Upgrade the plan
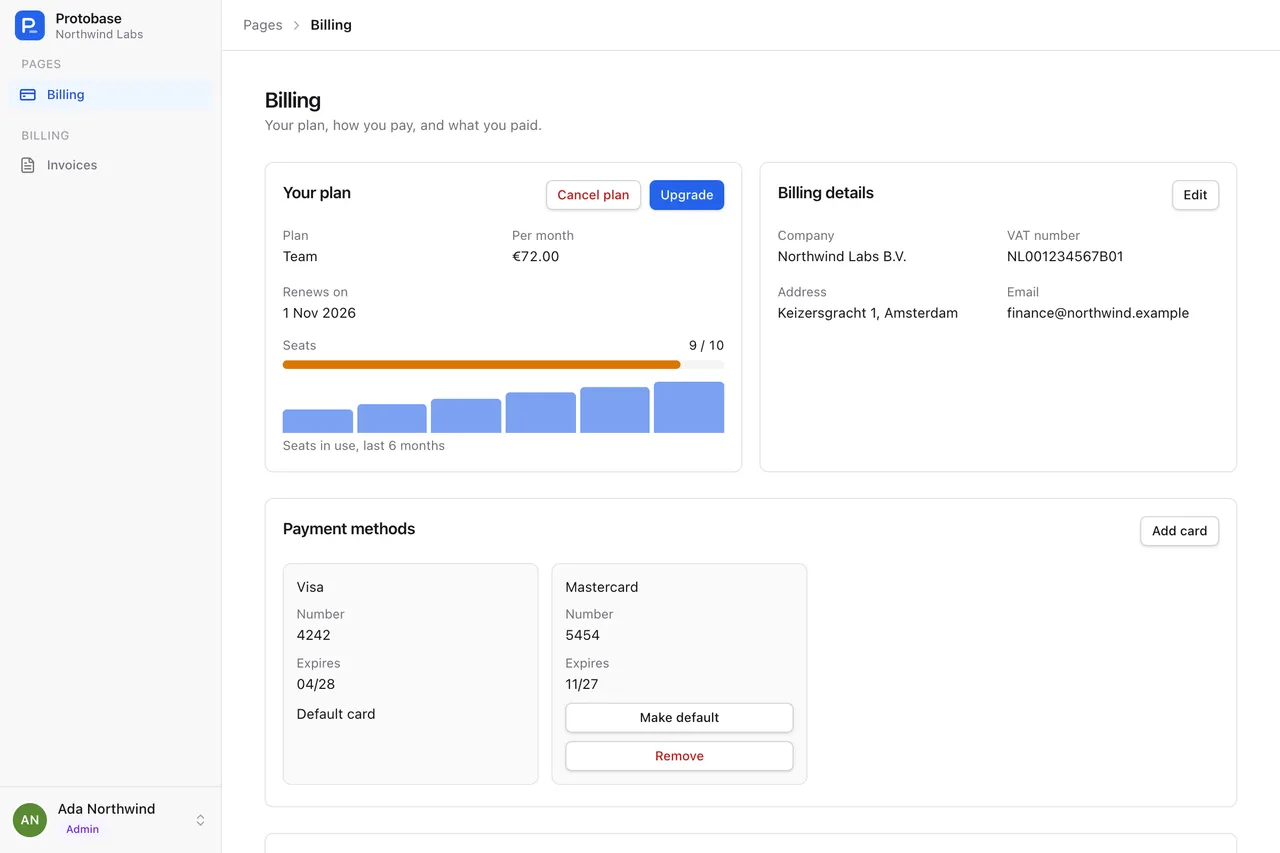Viewport: 1280px width, 853px height. (x=687, y=195)
